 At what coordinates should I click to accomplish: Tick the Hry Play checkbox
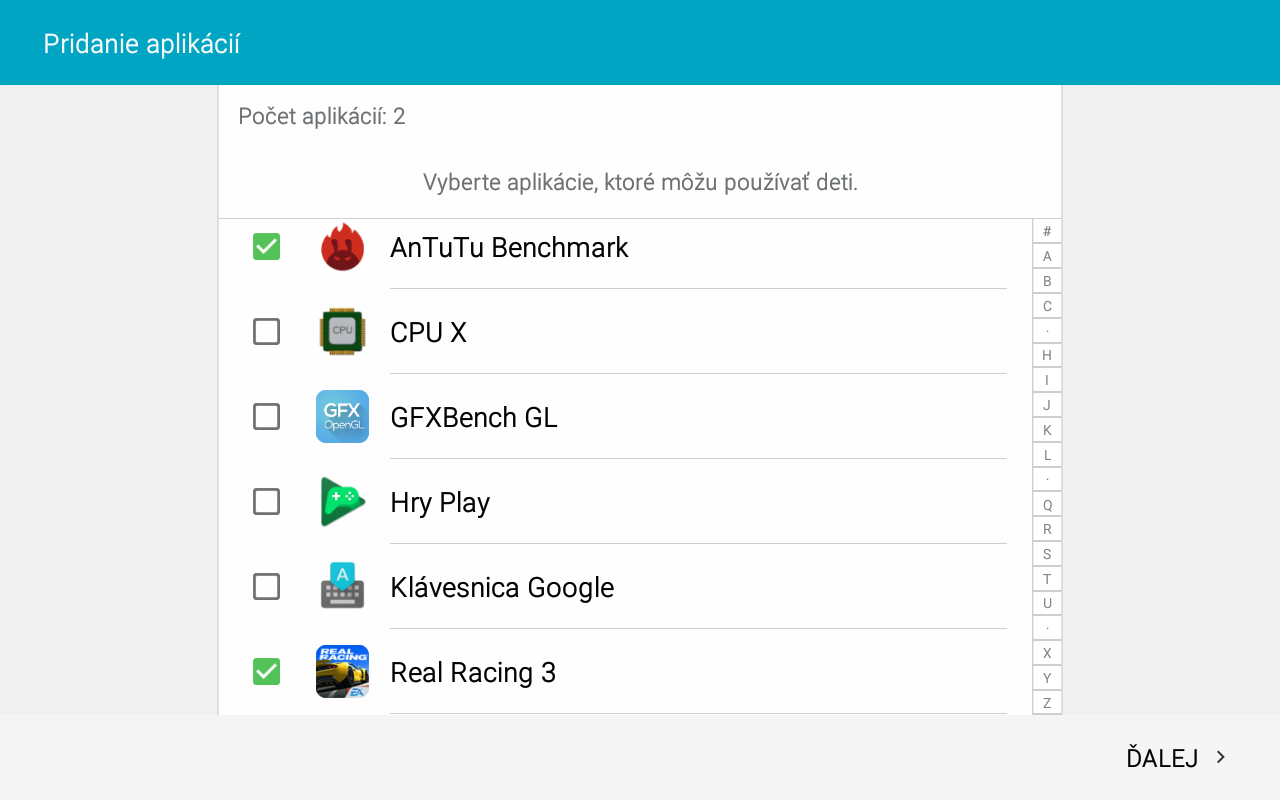(x=266, y=502)
